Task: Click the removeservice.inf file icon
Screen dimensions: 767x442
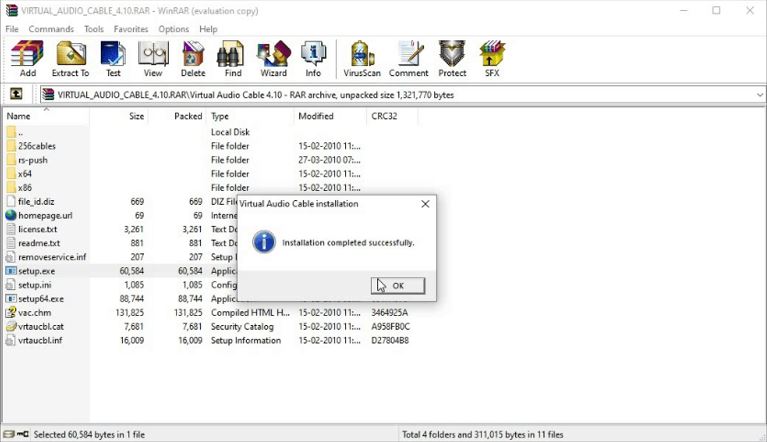Action: (11, 257)
